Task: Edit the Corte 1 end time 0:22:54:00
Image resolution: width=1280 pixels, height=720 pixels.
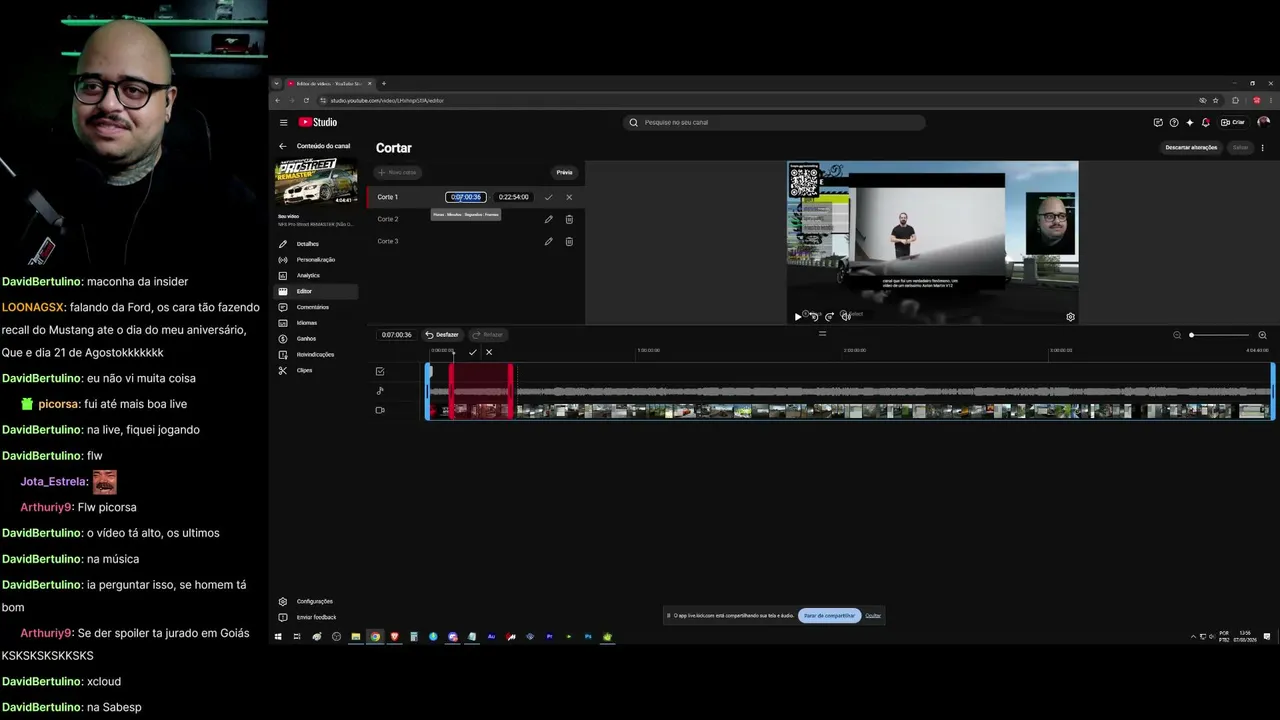Action: 513,197
